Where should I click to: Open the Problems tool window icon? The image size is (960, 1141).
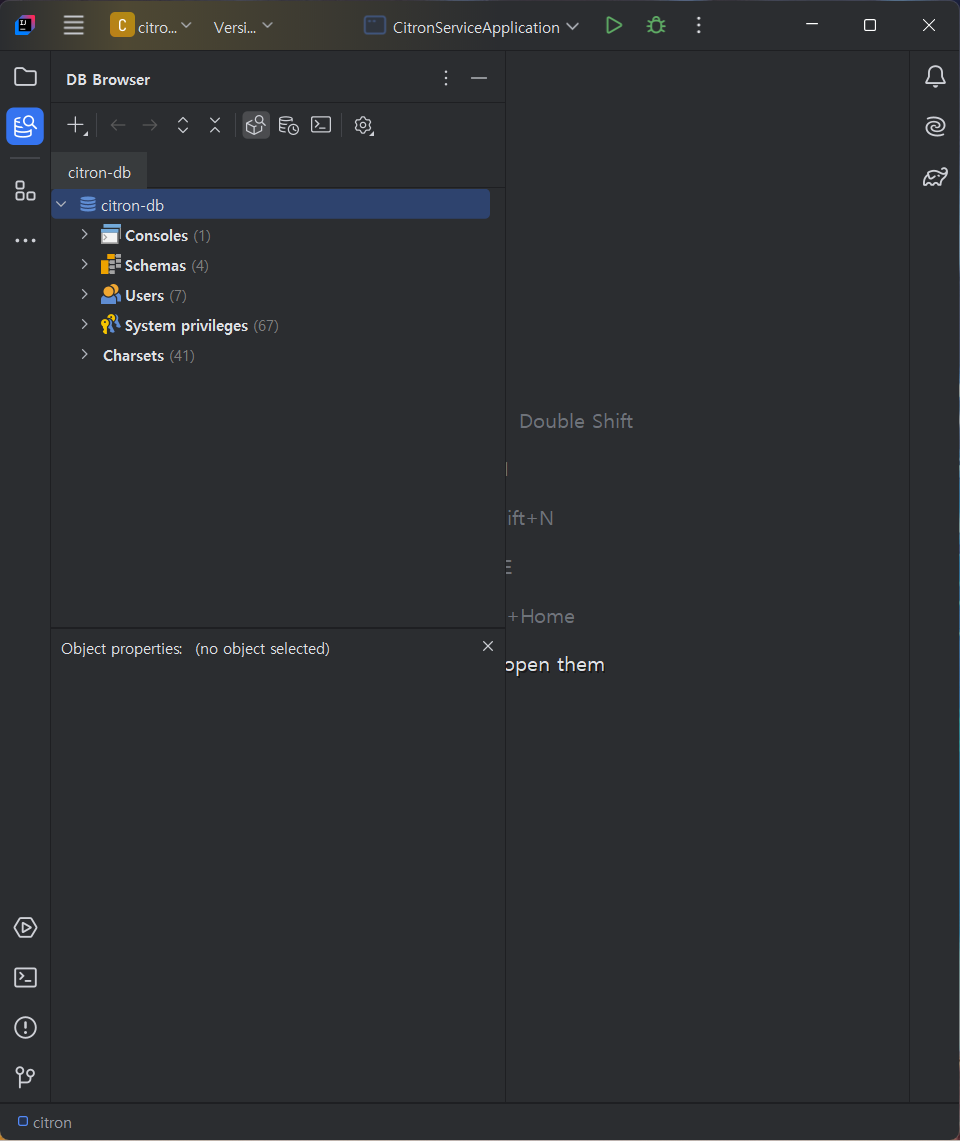(x=25, y=1027)
